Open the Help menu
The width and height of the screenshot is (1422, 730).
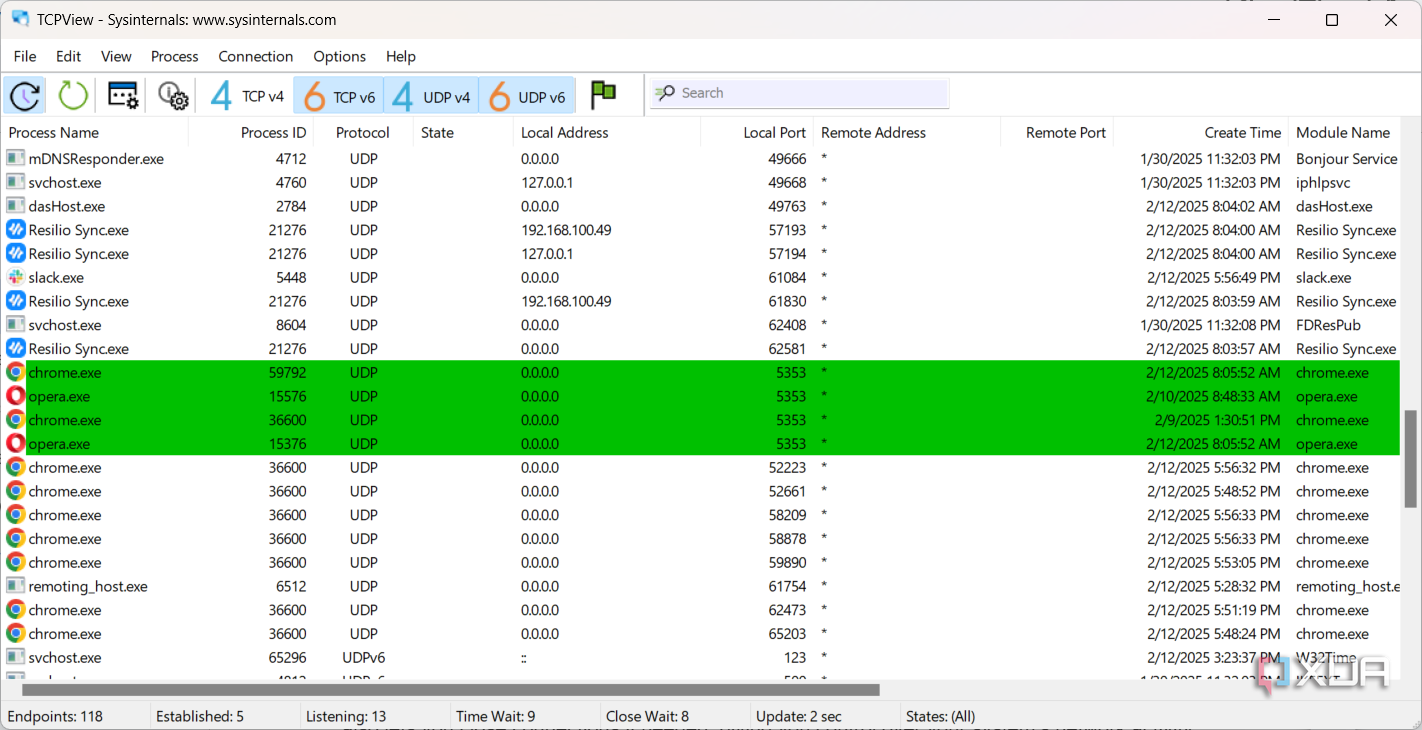[401, 56]
